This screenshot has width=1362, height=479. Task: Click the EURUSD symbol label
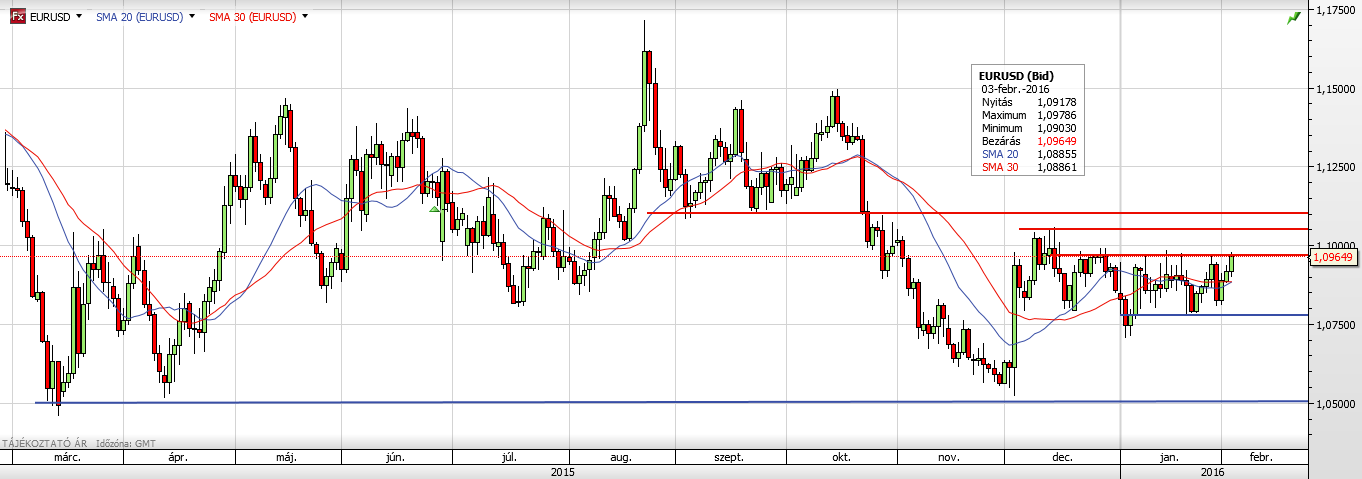[x=50, y=17]
